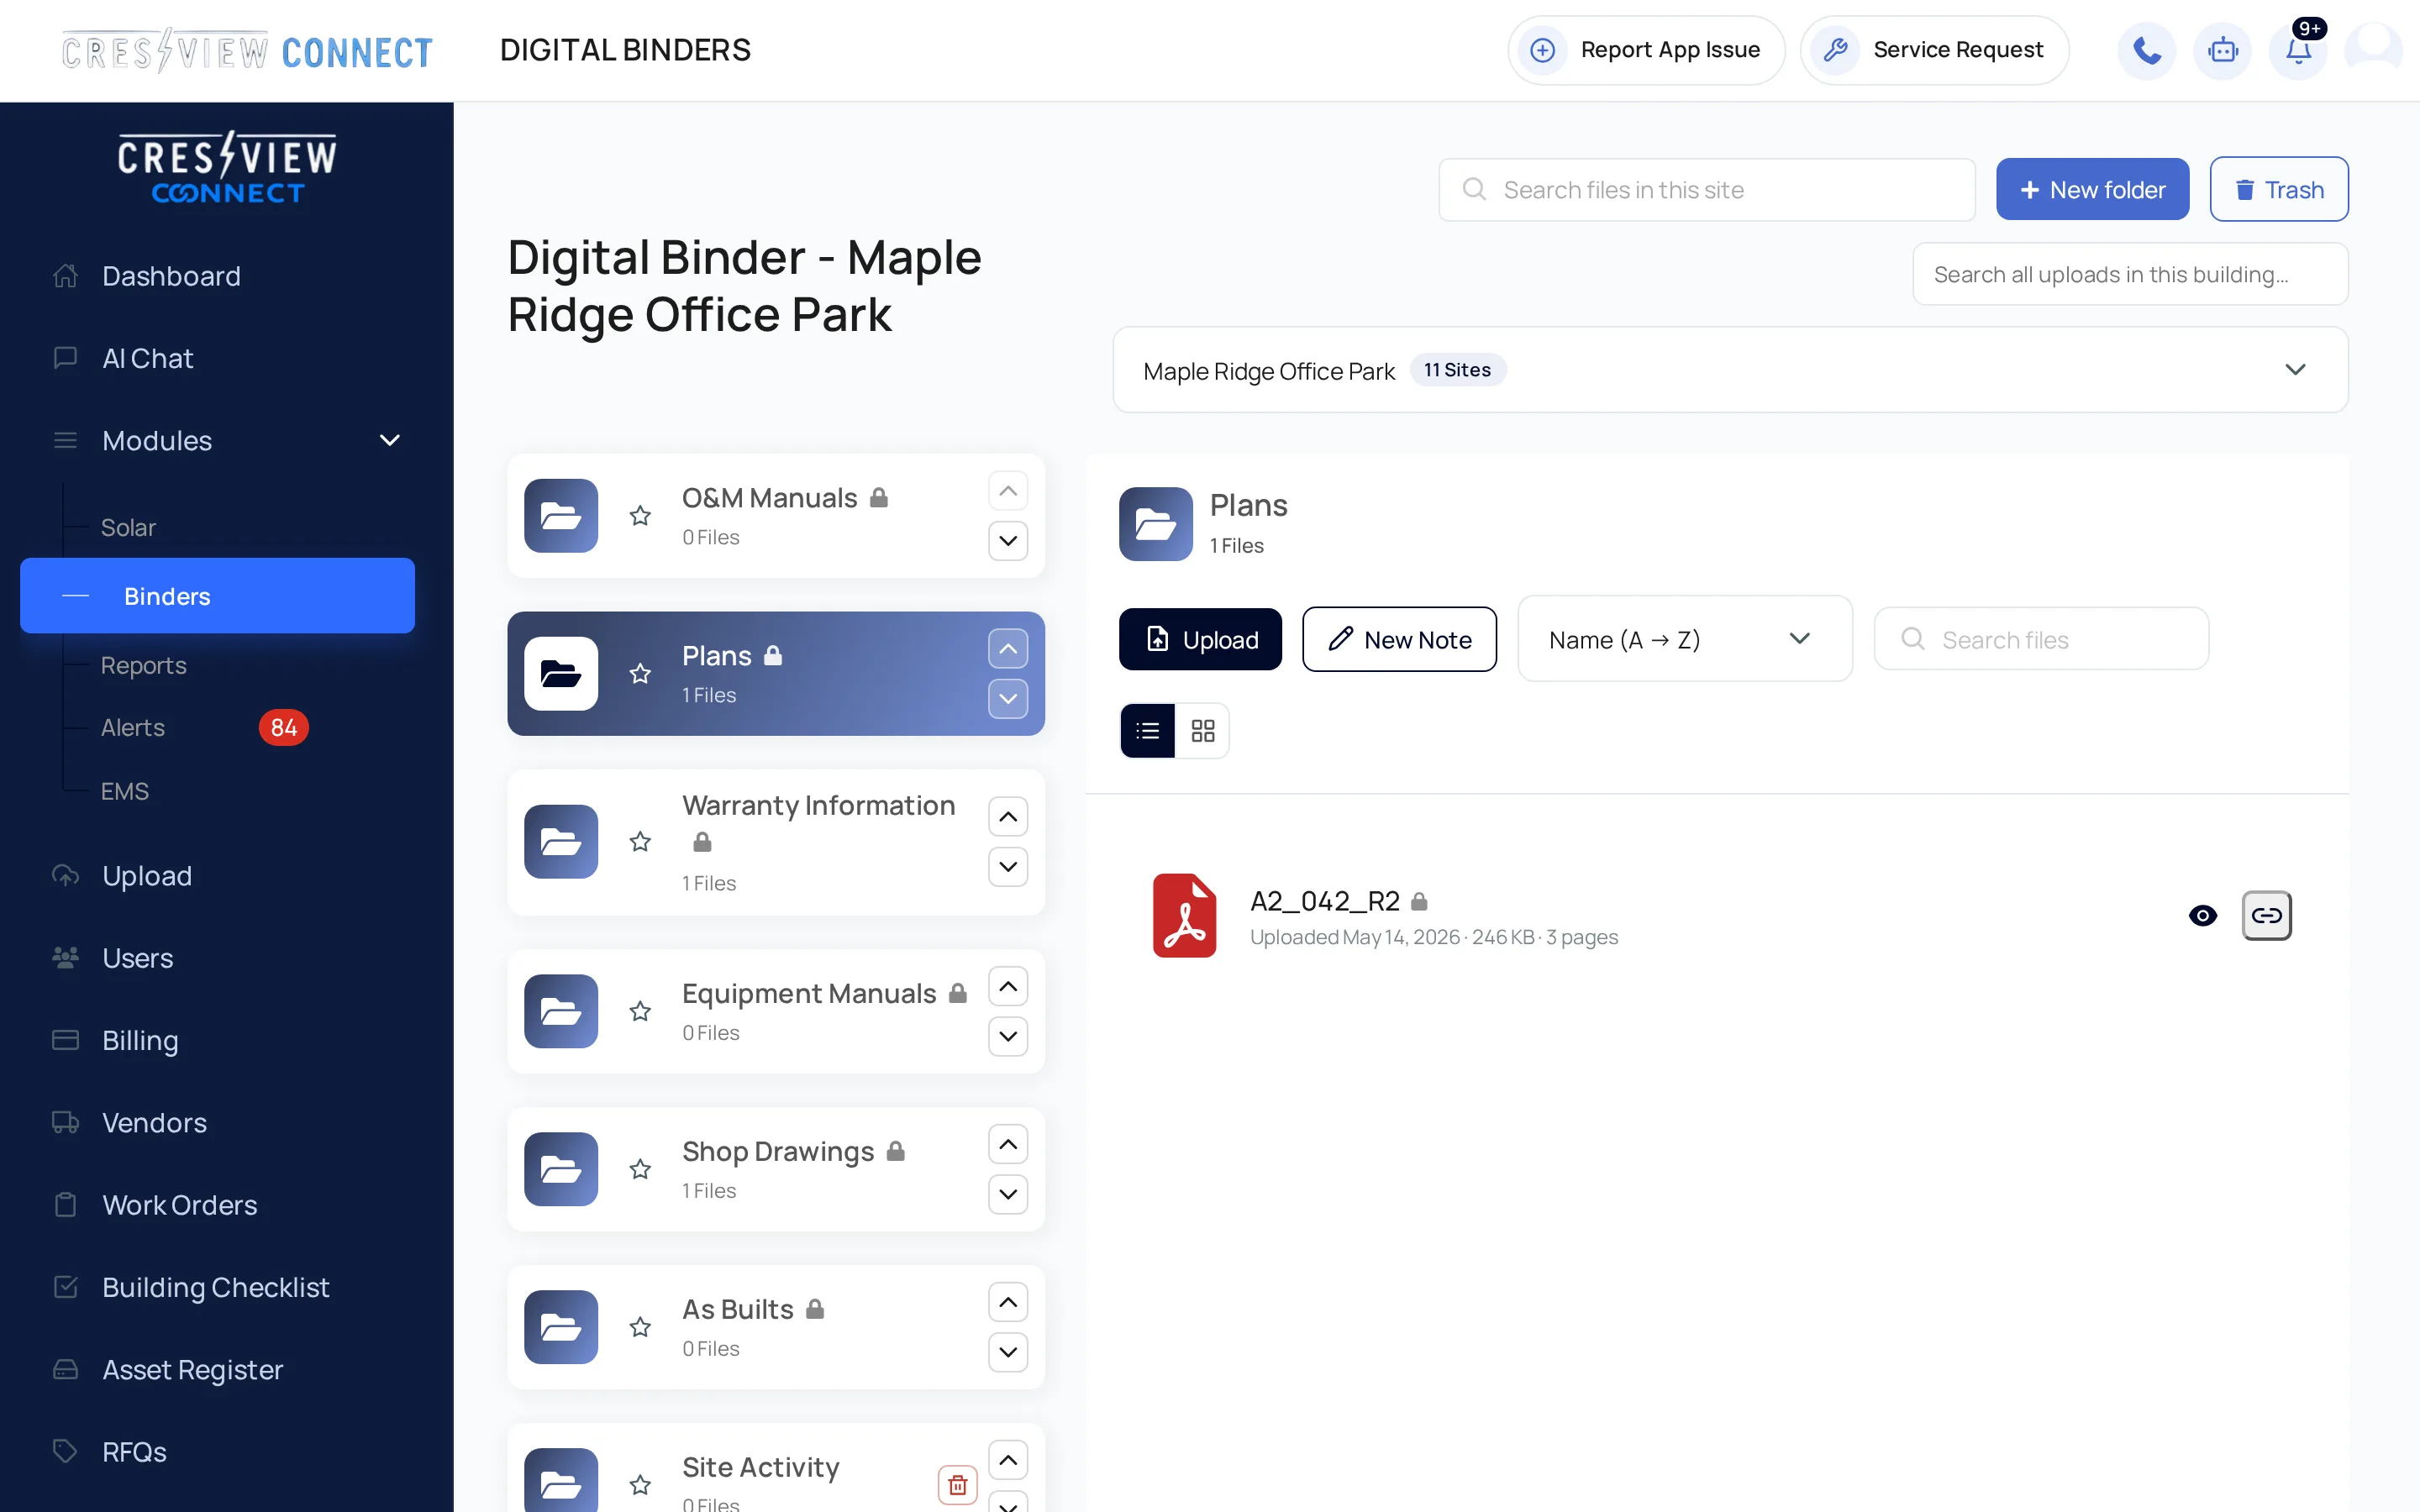
Task: Open the Shop Drawings folder icon
Action: pyautogui.click(x=561, y=1169)
